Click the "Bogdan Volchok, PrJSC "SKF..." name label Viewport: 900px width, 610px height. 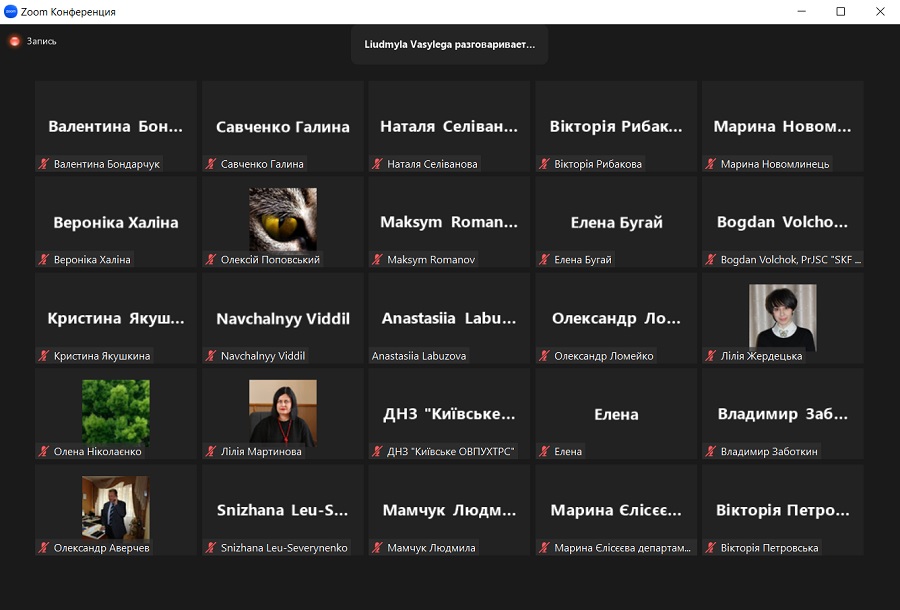[790, 259]
